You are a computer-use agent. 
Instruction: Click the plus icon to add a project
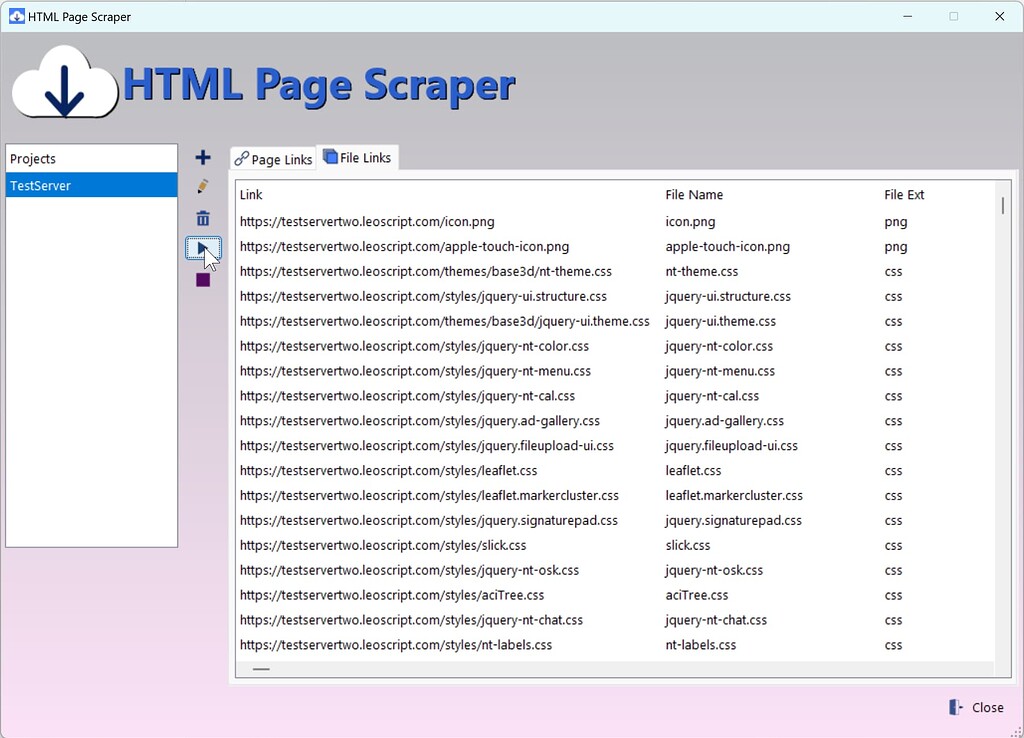coord(202,156)
